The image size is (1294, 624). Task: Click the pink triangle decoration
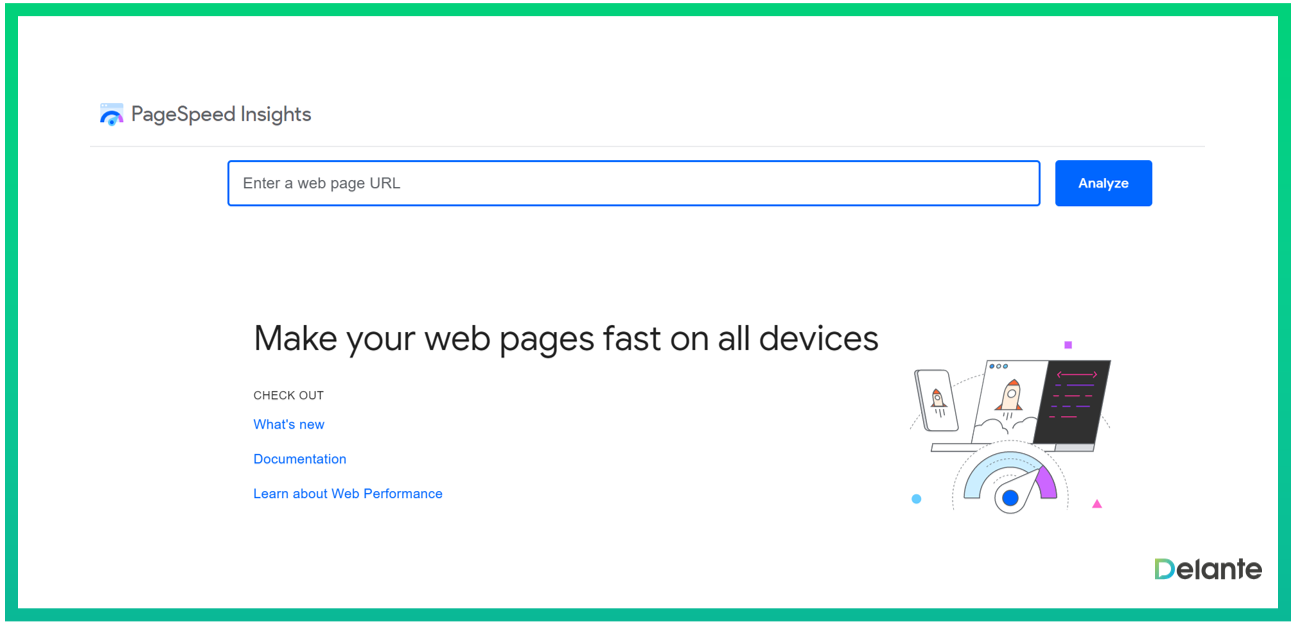[x=1097, y=504]
